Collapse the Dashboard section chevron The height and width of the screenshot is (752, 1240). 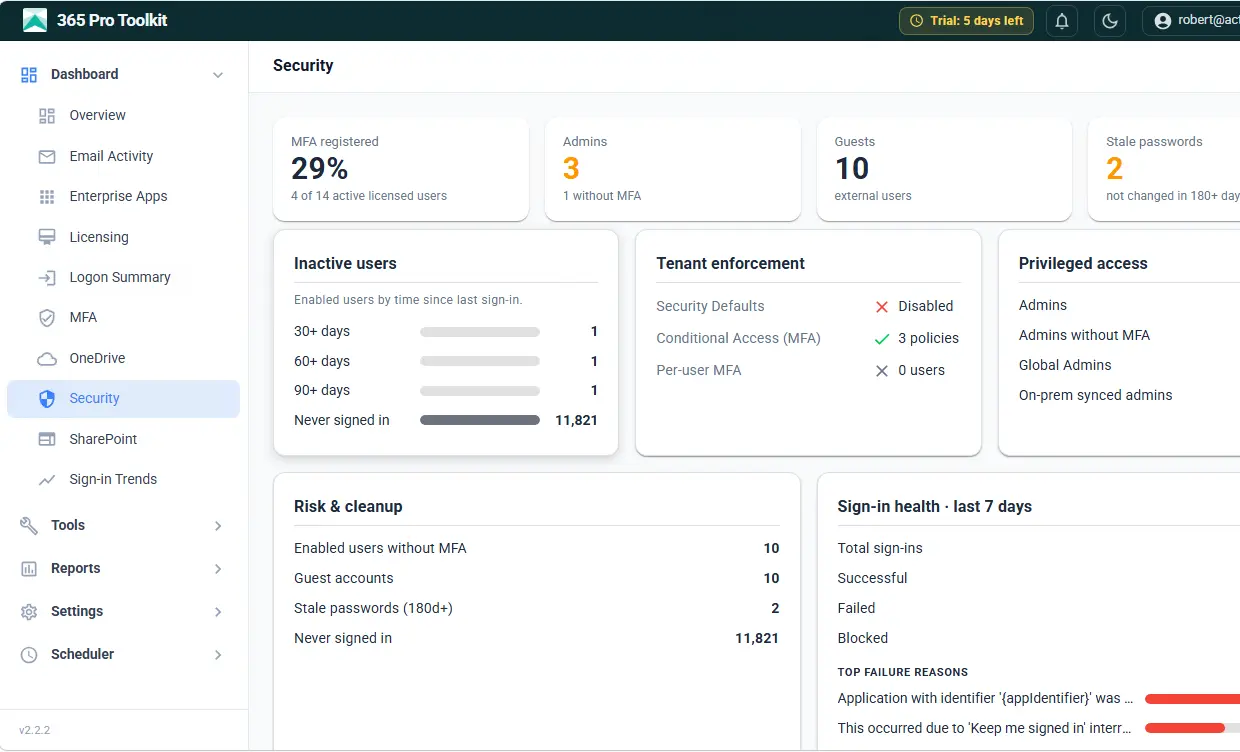[218, 75]
